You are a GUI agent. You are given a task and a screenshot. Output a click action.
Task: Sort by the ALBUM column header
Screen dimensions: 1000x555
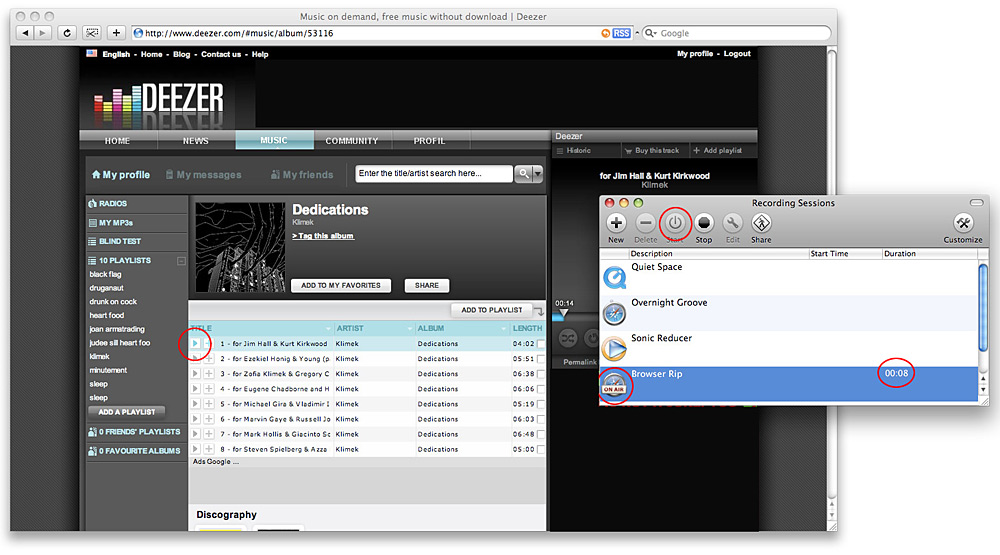pyautogui.click(x=461, y=329)
